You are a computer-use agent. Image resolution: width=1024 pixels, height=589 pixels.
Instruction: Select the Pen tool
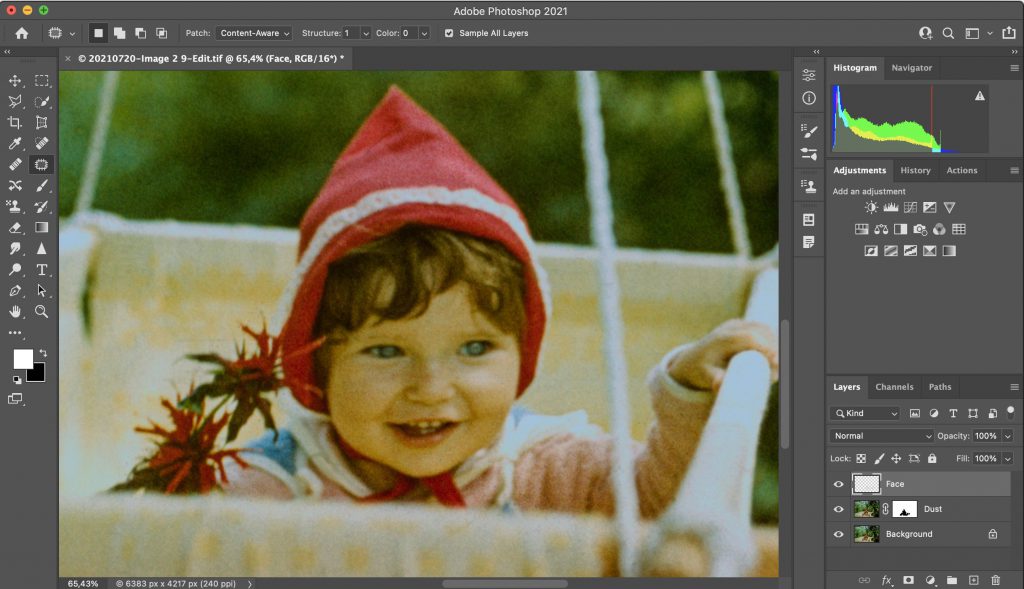[x=15, y=291]
